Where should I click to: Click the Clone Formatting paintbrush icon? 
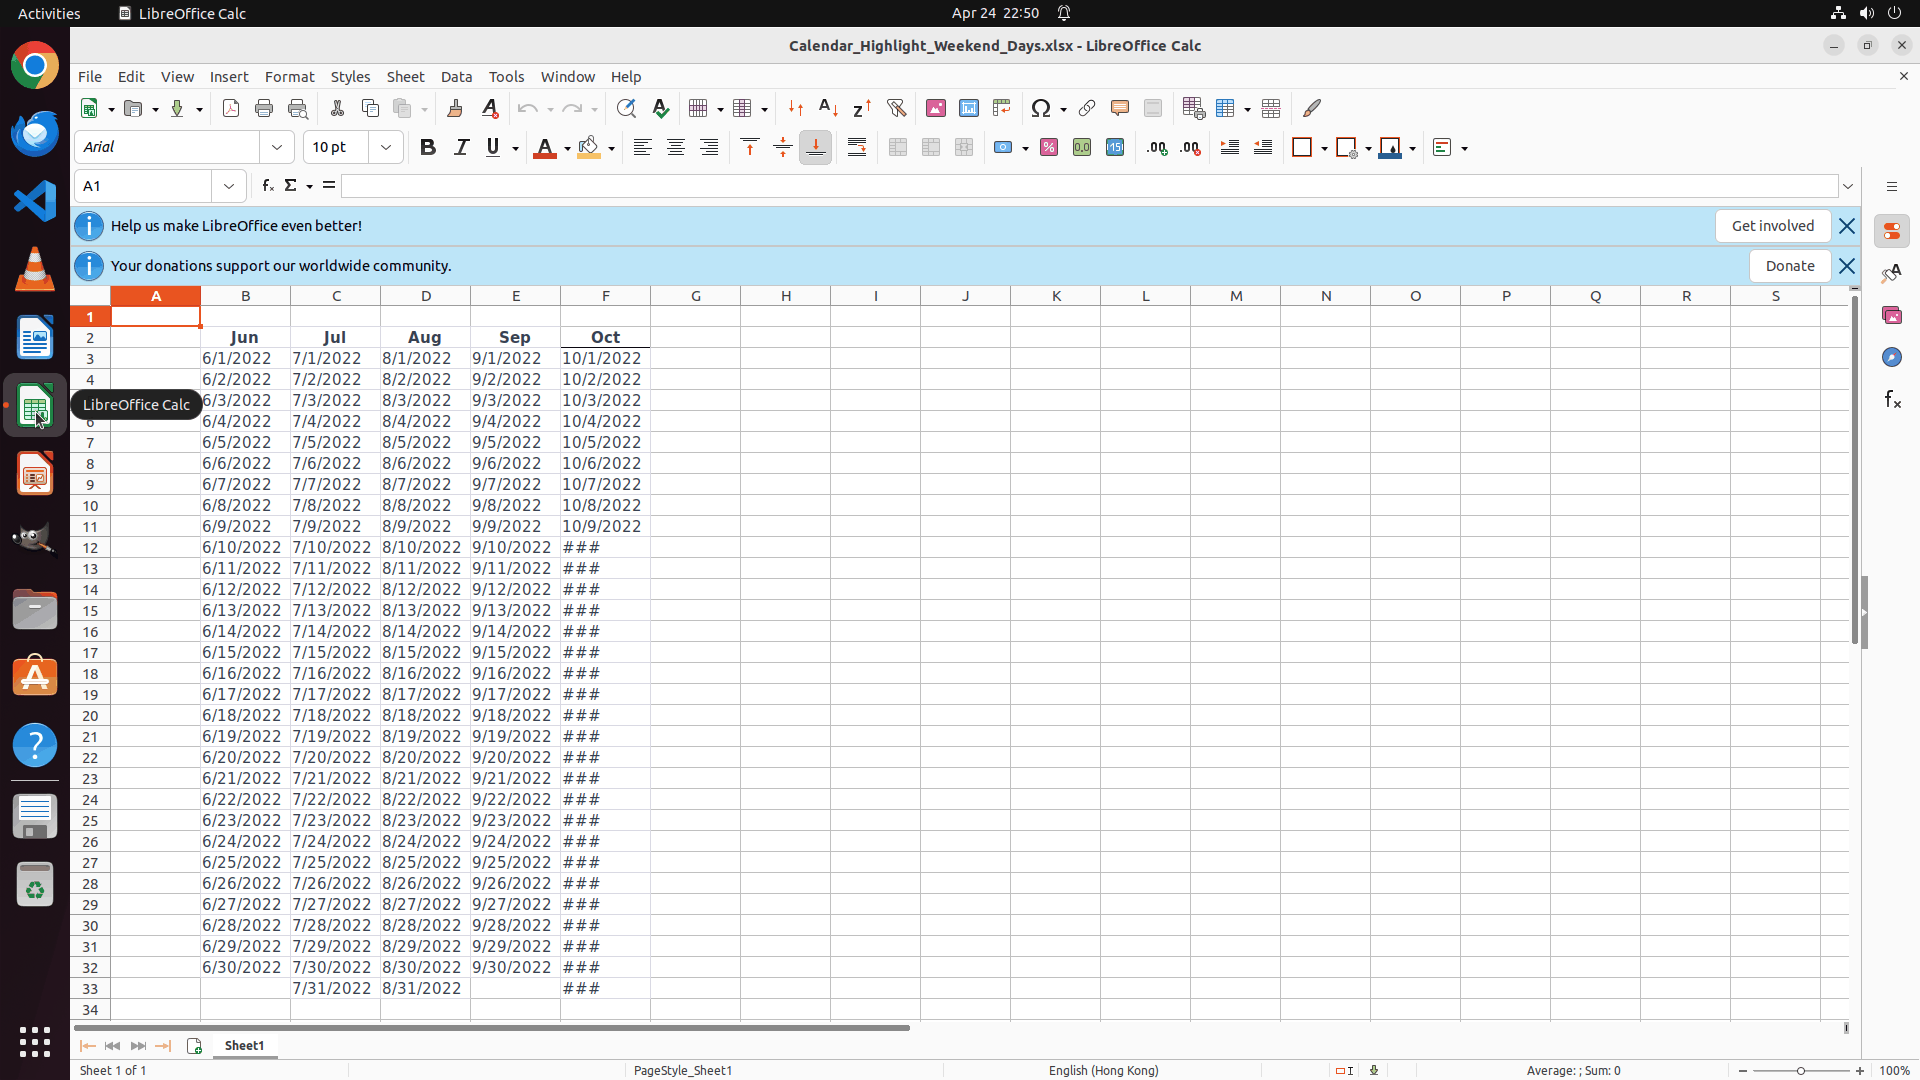click(455, 108)
